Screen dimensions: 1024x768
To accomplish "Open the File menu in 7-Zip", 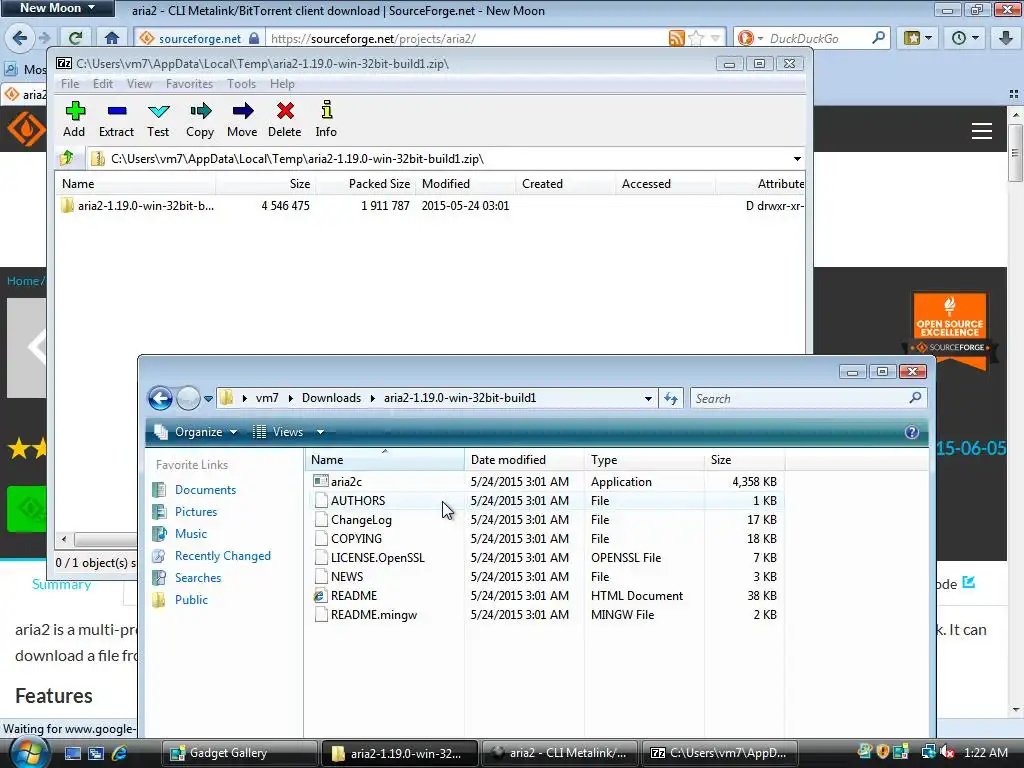I will (x=70, y=84).
